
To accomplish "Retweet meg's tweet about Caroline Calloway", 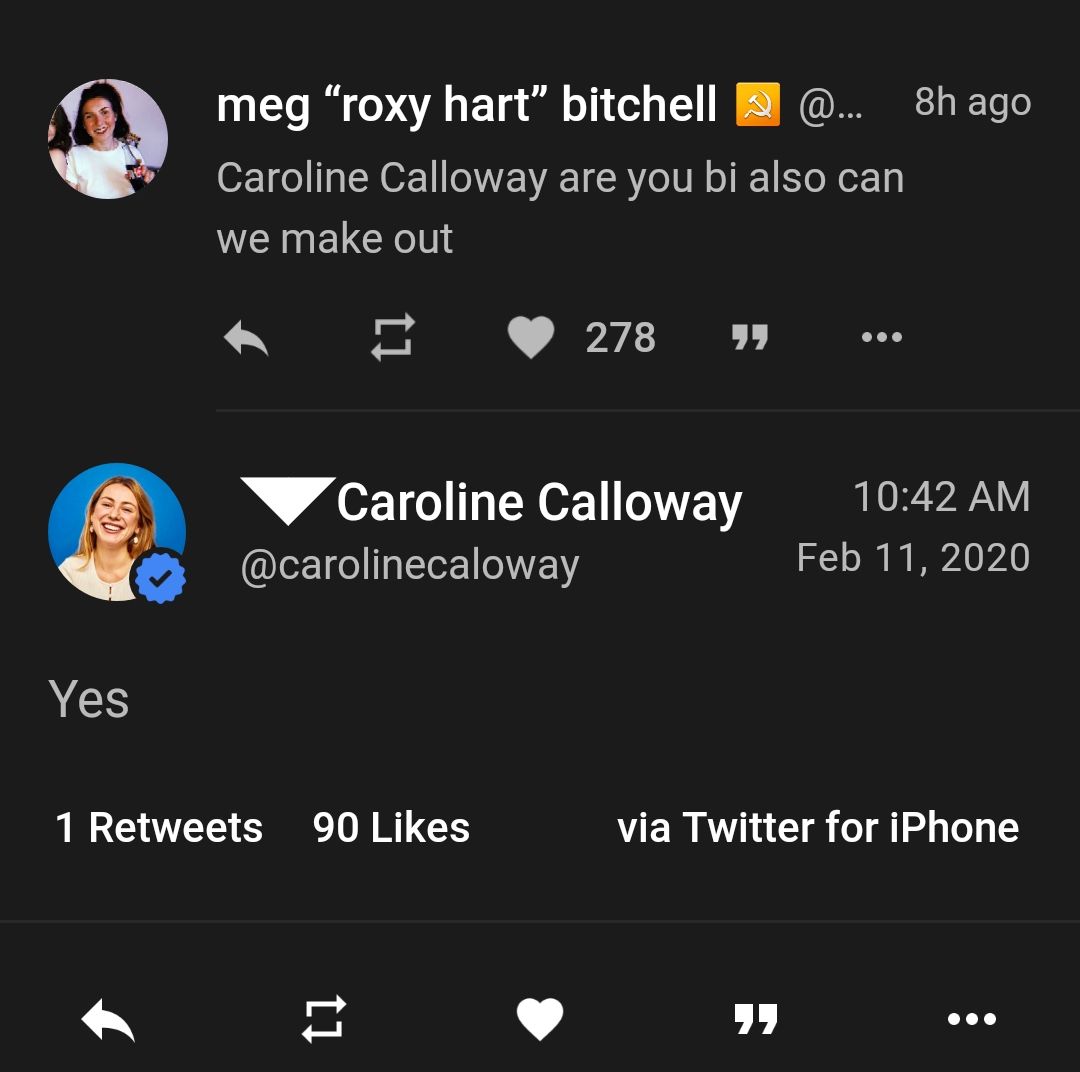I will point(392,338).
